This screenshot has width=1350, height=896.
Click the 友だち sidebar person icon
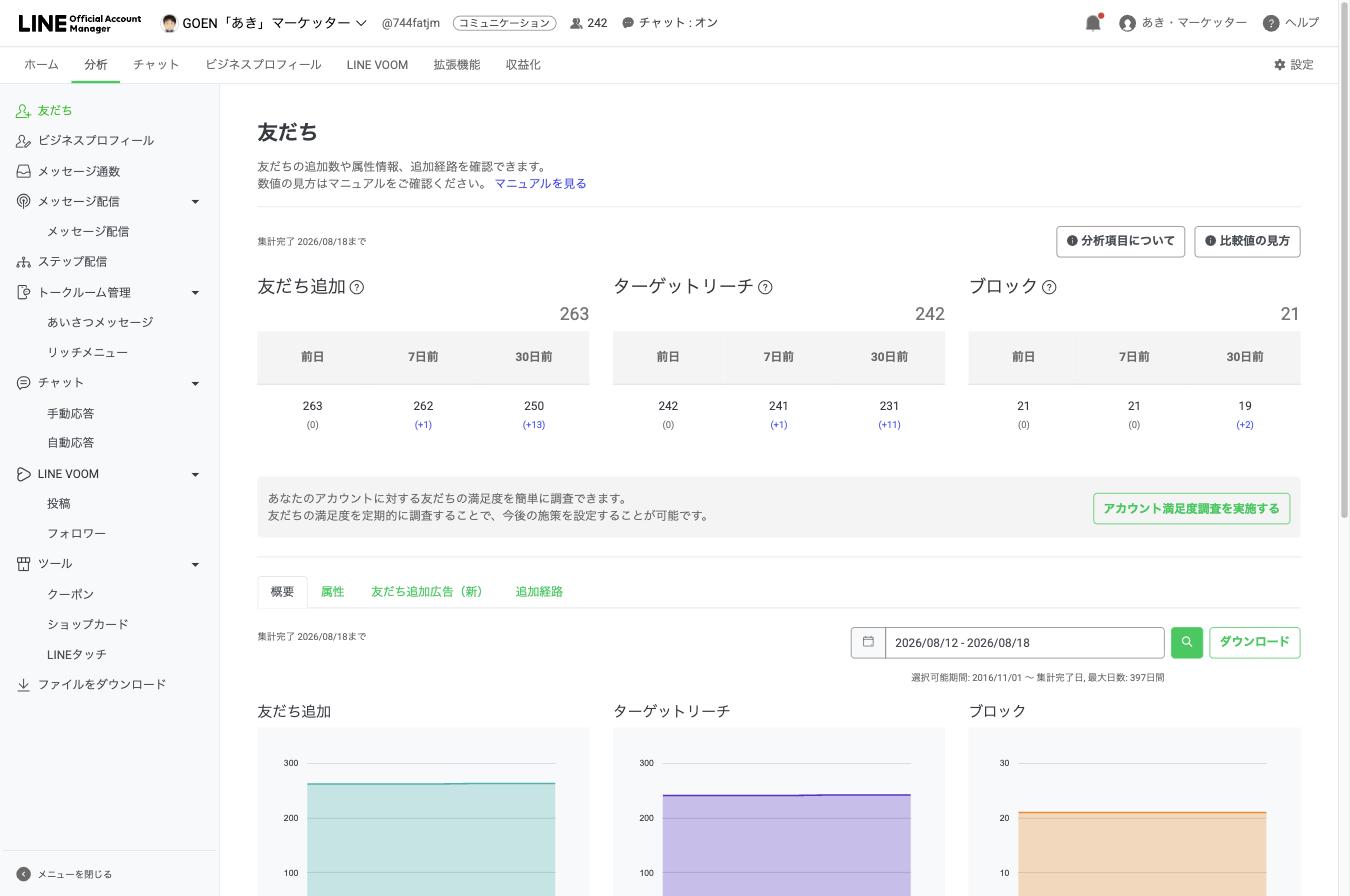23,111
